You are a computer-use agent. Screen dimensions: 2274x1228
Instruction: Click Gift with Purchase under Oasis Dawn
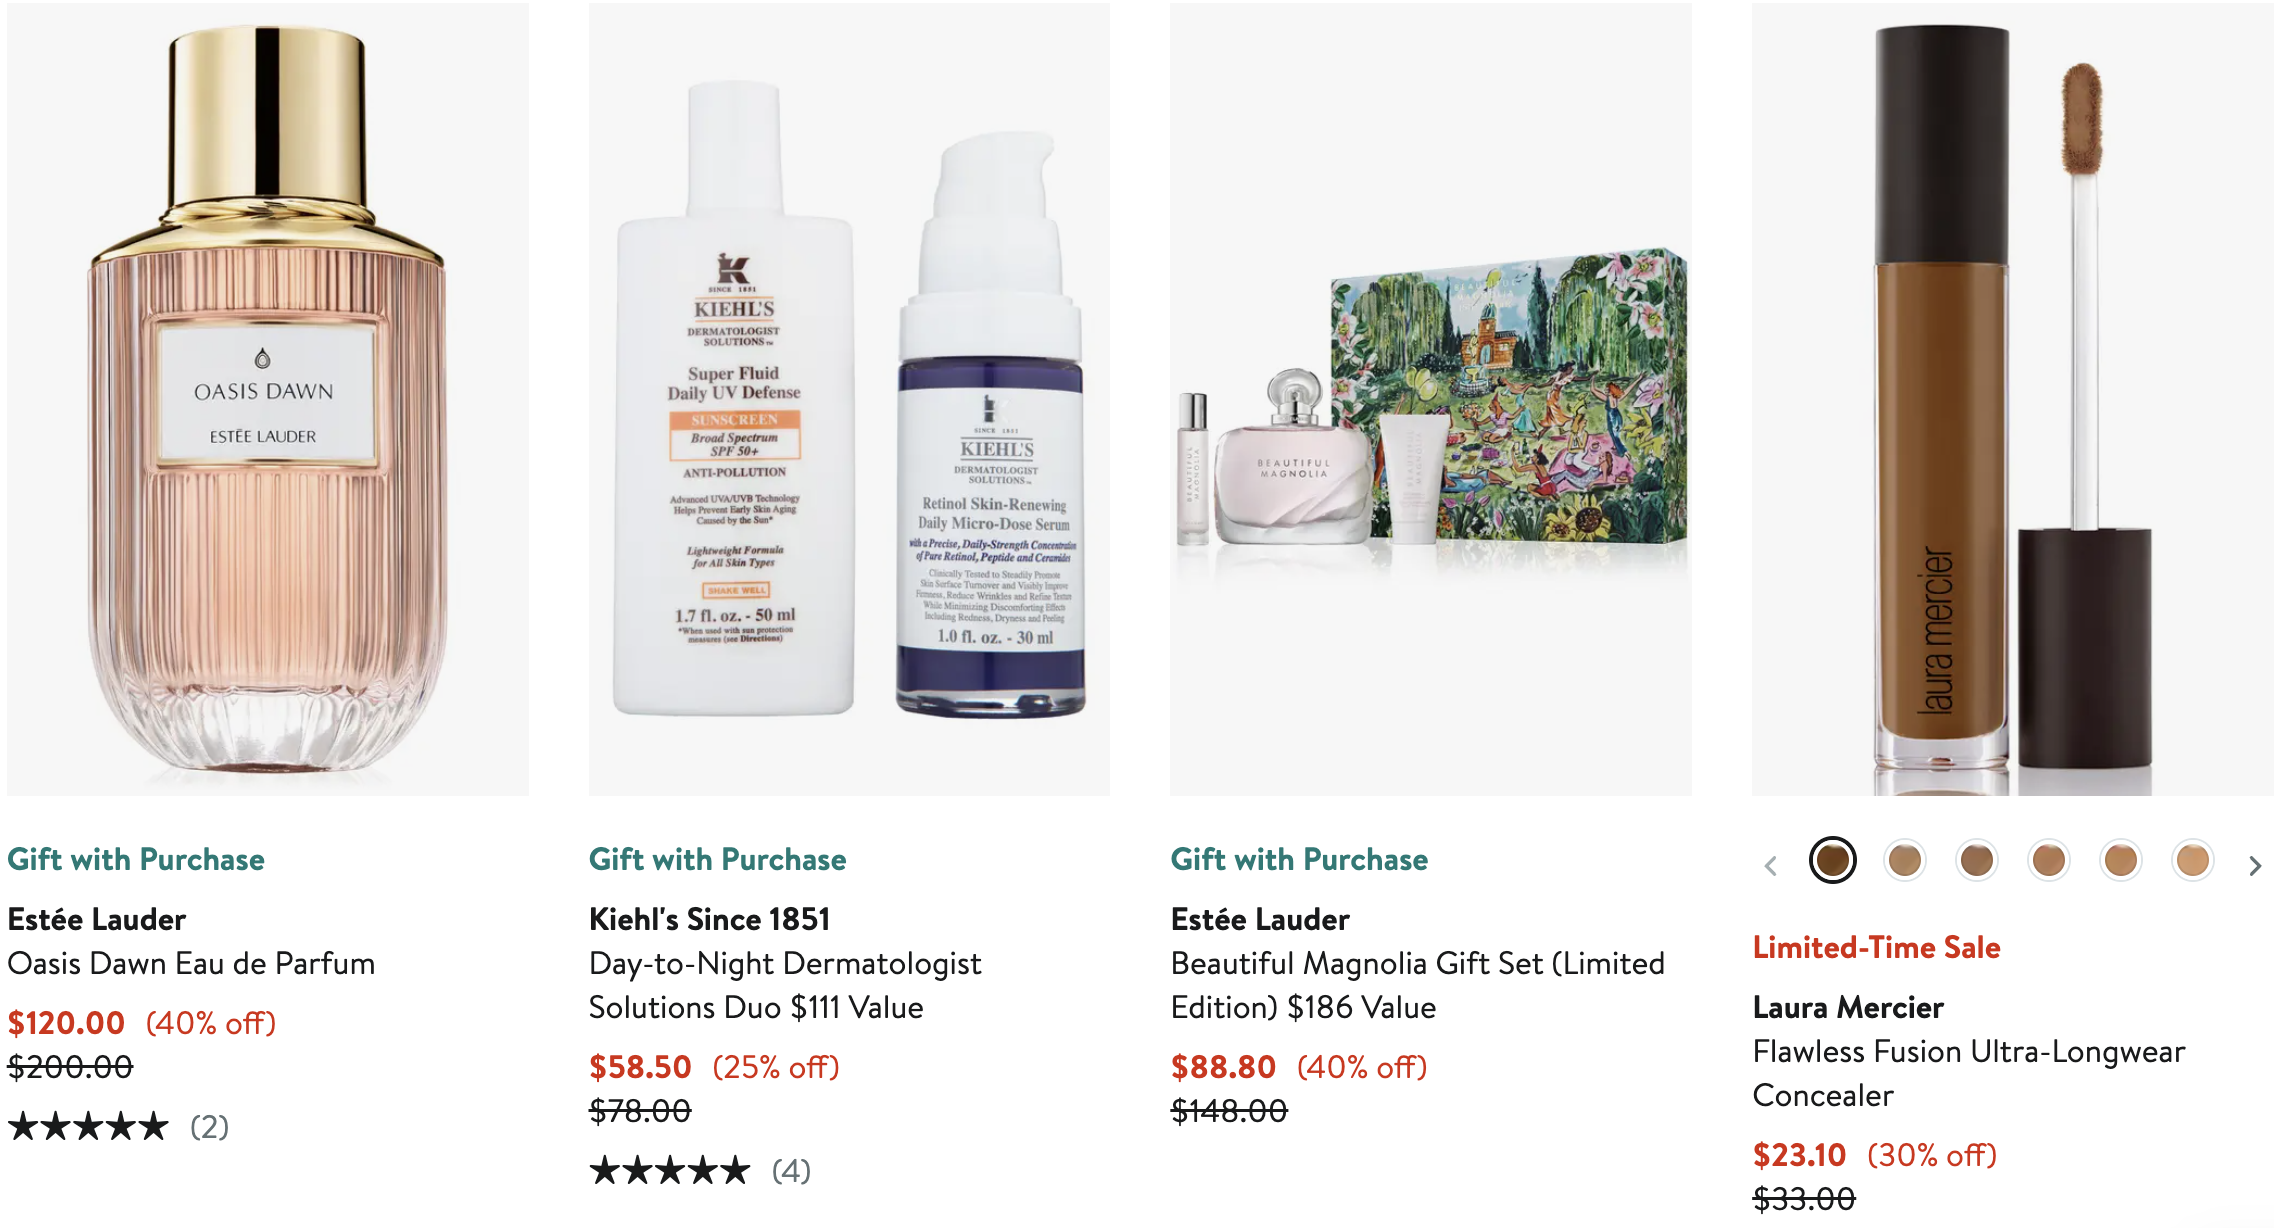coord(136,859)
